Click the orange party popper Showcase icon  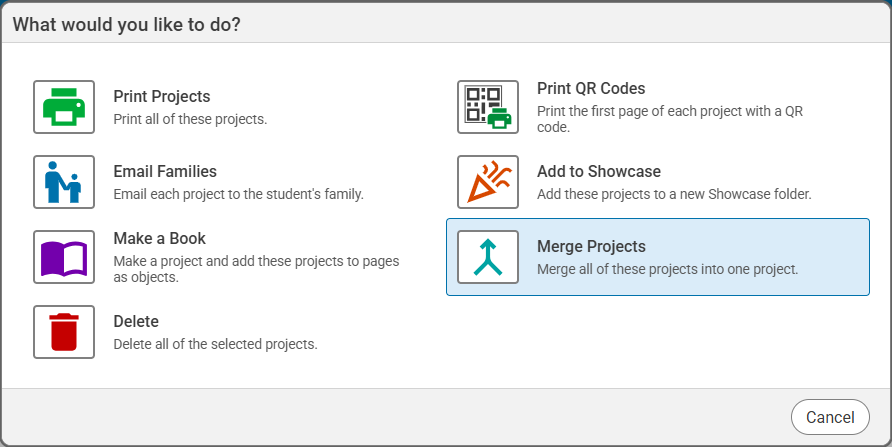pyautogui.click(x=488, y=182)
